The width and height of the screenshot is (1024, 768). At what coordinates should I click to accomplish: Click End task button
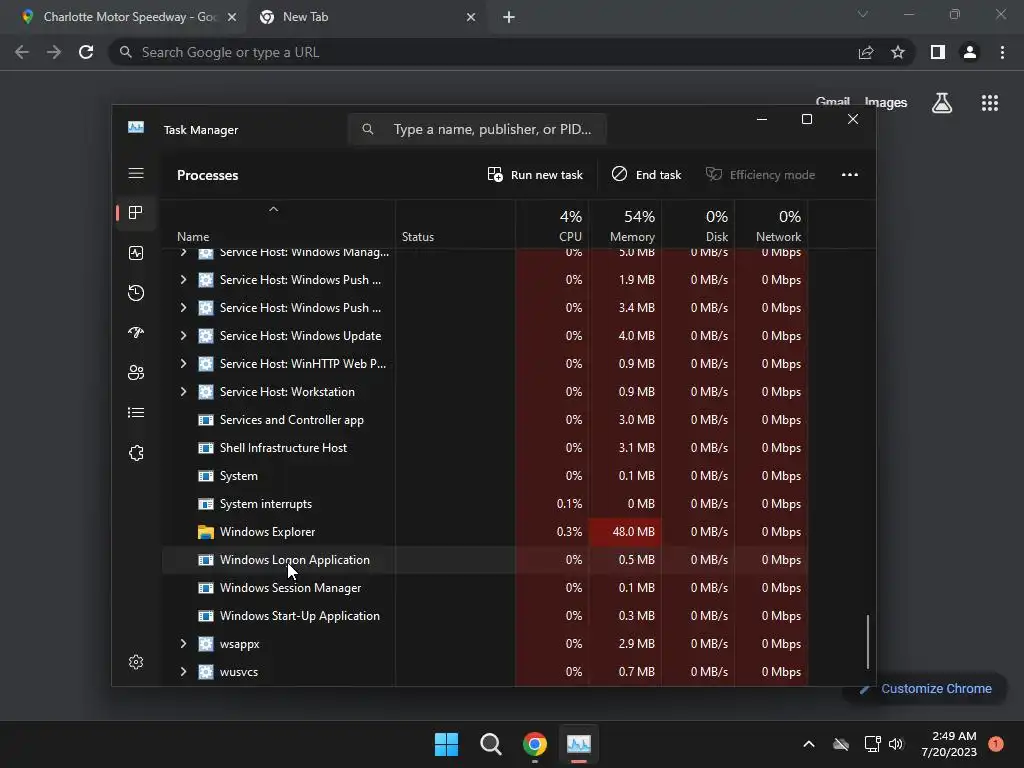tap(646, 174)
